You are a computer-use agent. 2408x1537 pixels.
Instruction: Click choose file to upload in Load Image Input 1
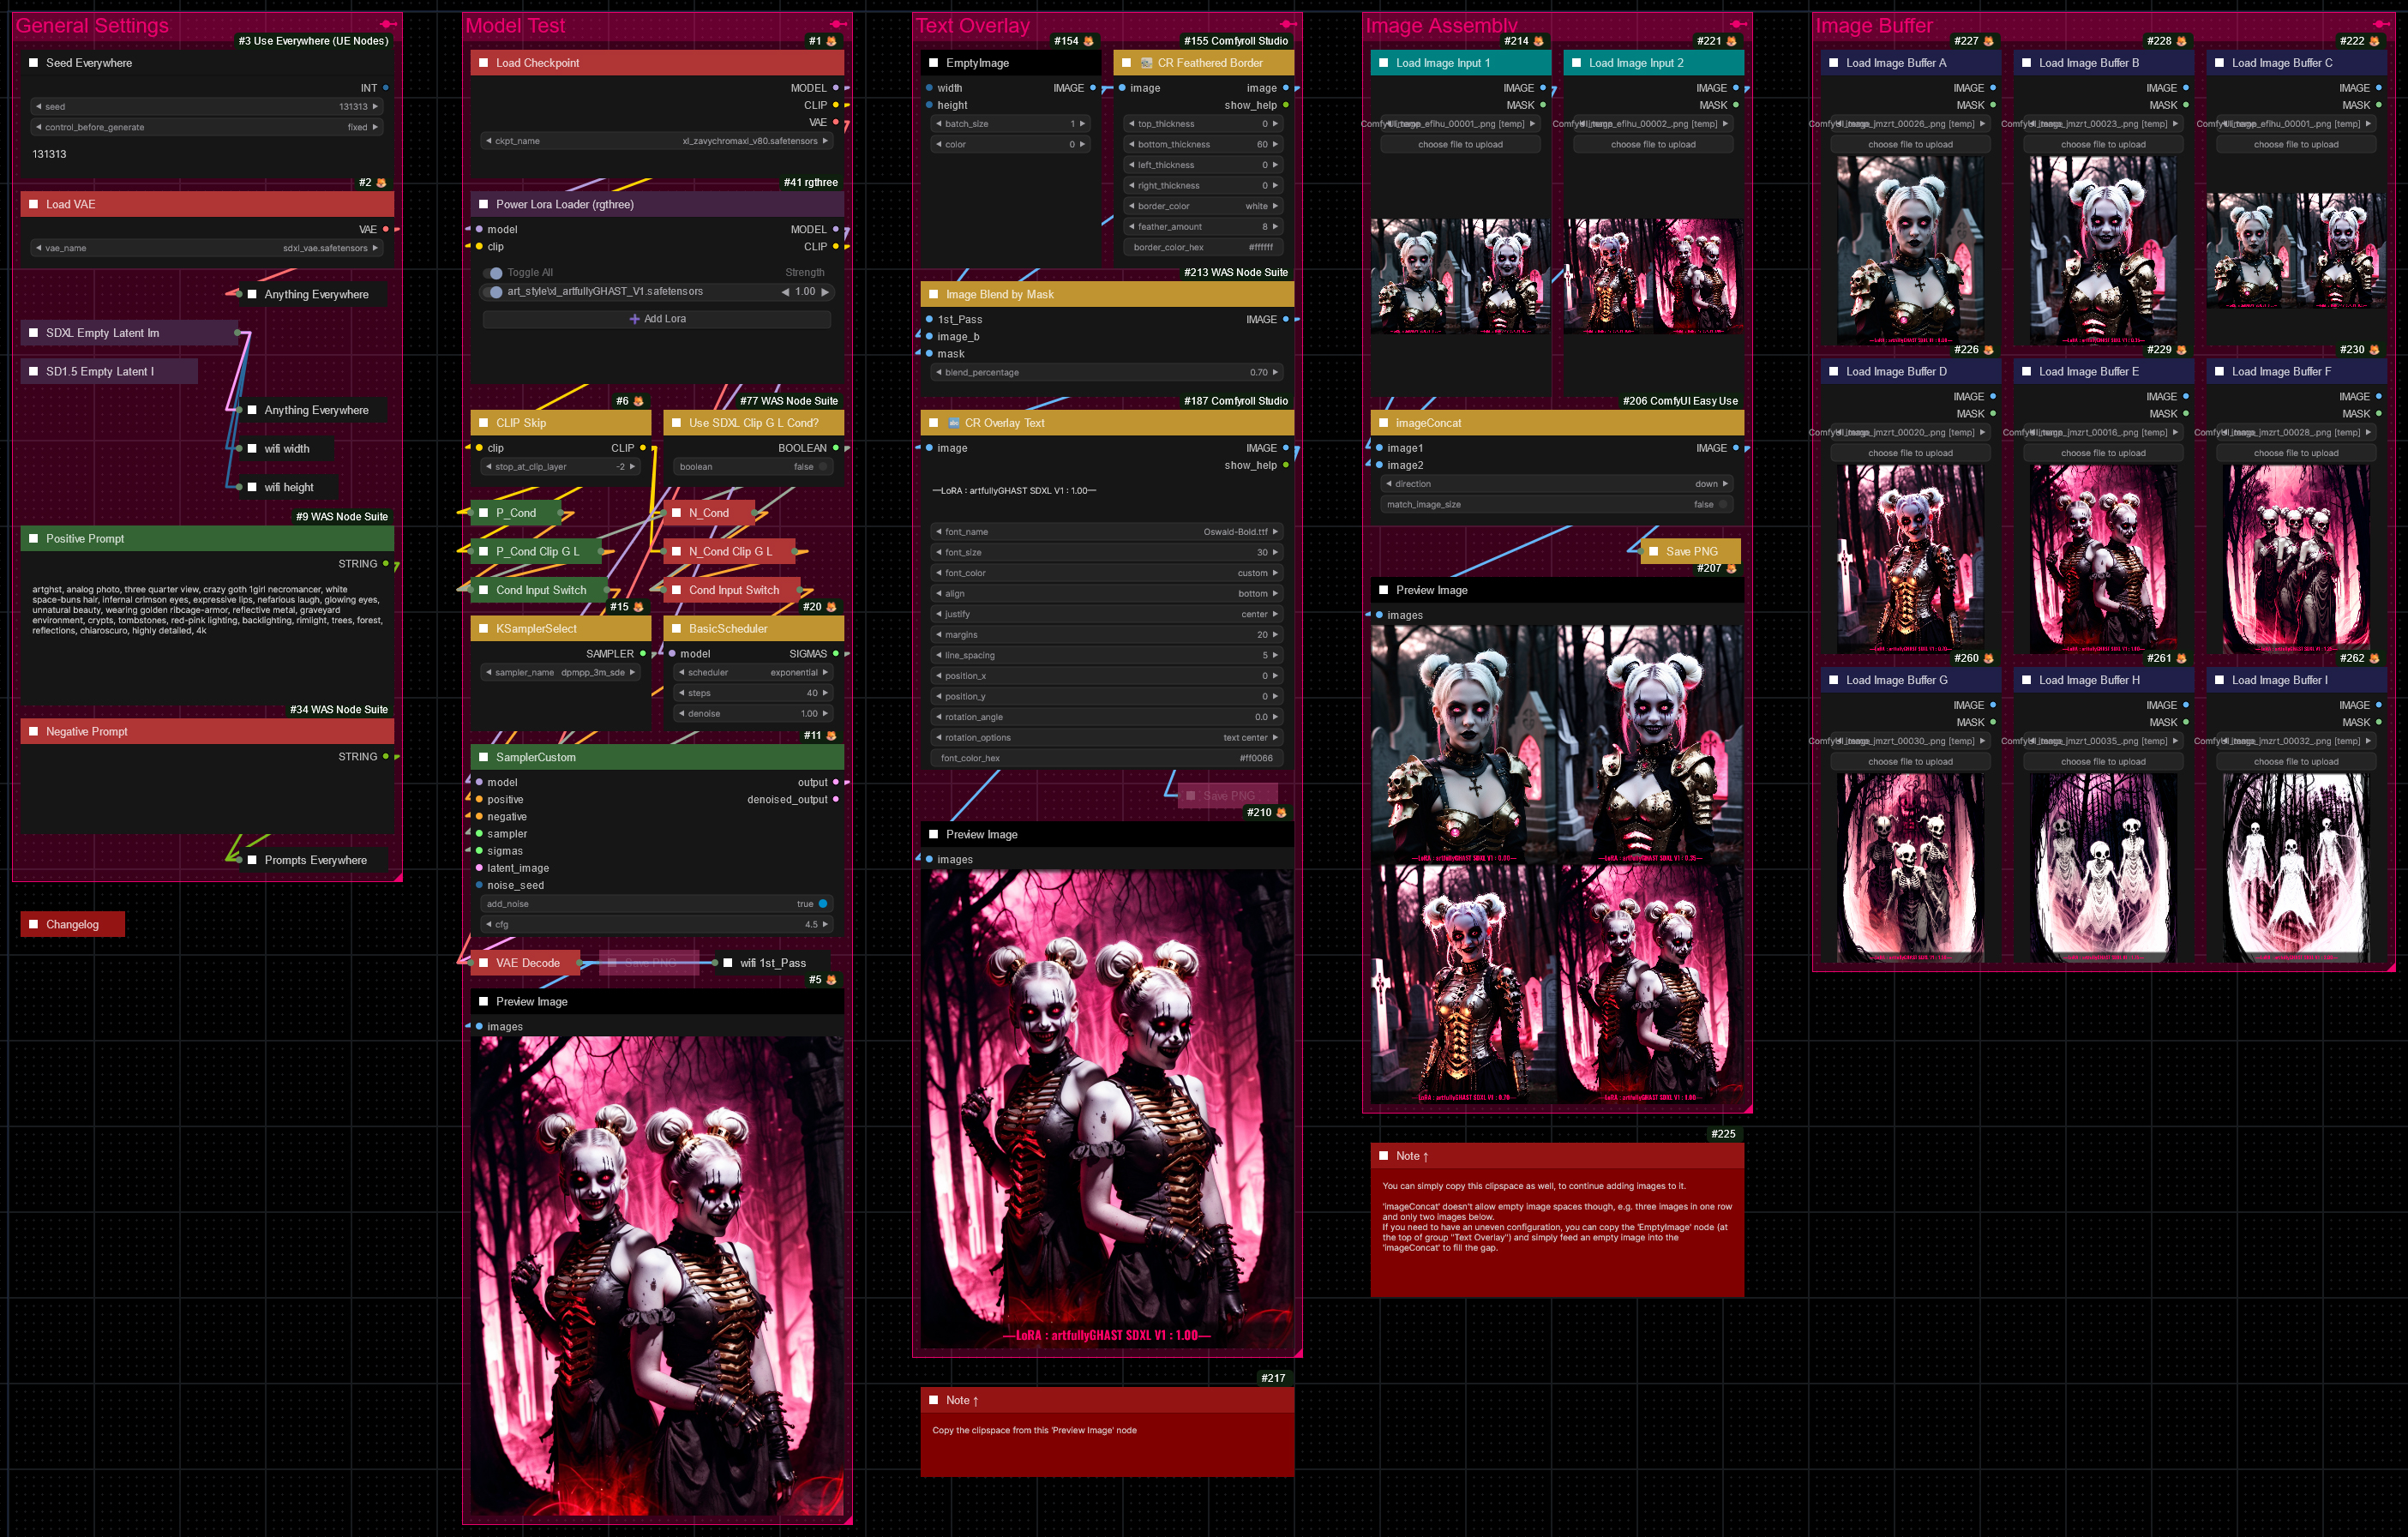pyautogui.click(x=1460, y=145)
